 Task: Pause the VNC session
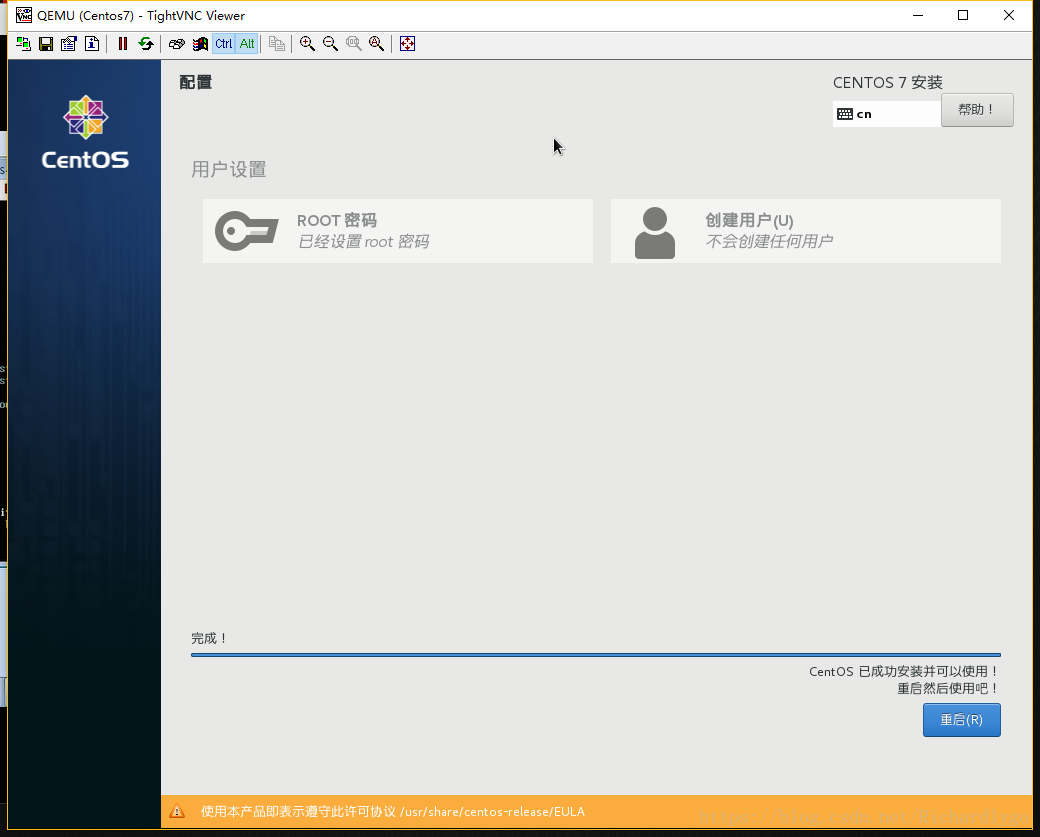123,44
